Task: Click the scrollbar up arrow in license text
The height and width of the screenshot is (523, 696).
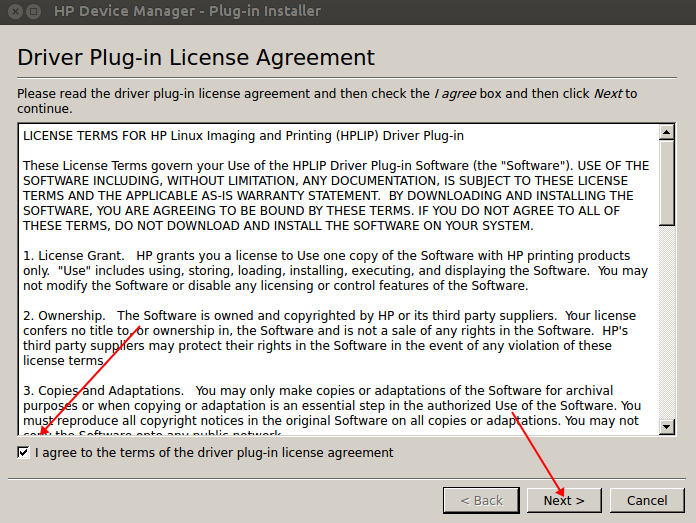Action: click(x=667, y=132)
